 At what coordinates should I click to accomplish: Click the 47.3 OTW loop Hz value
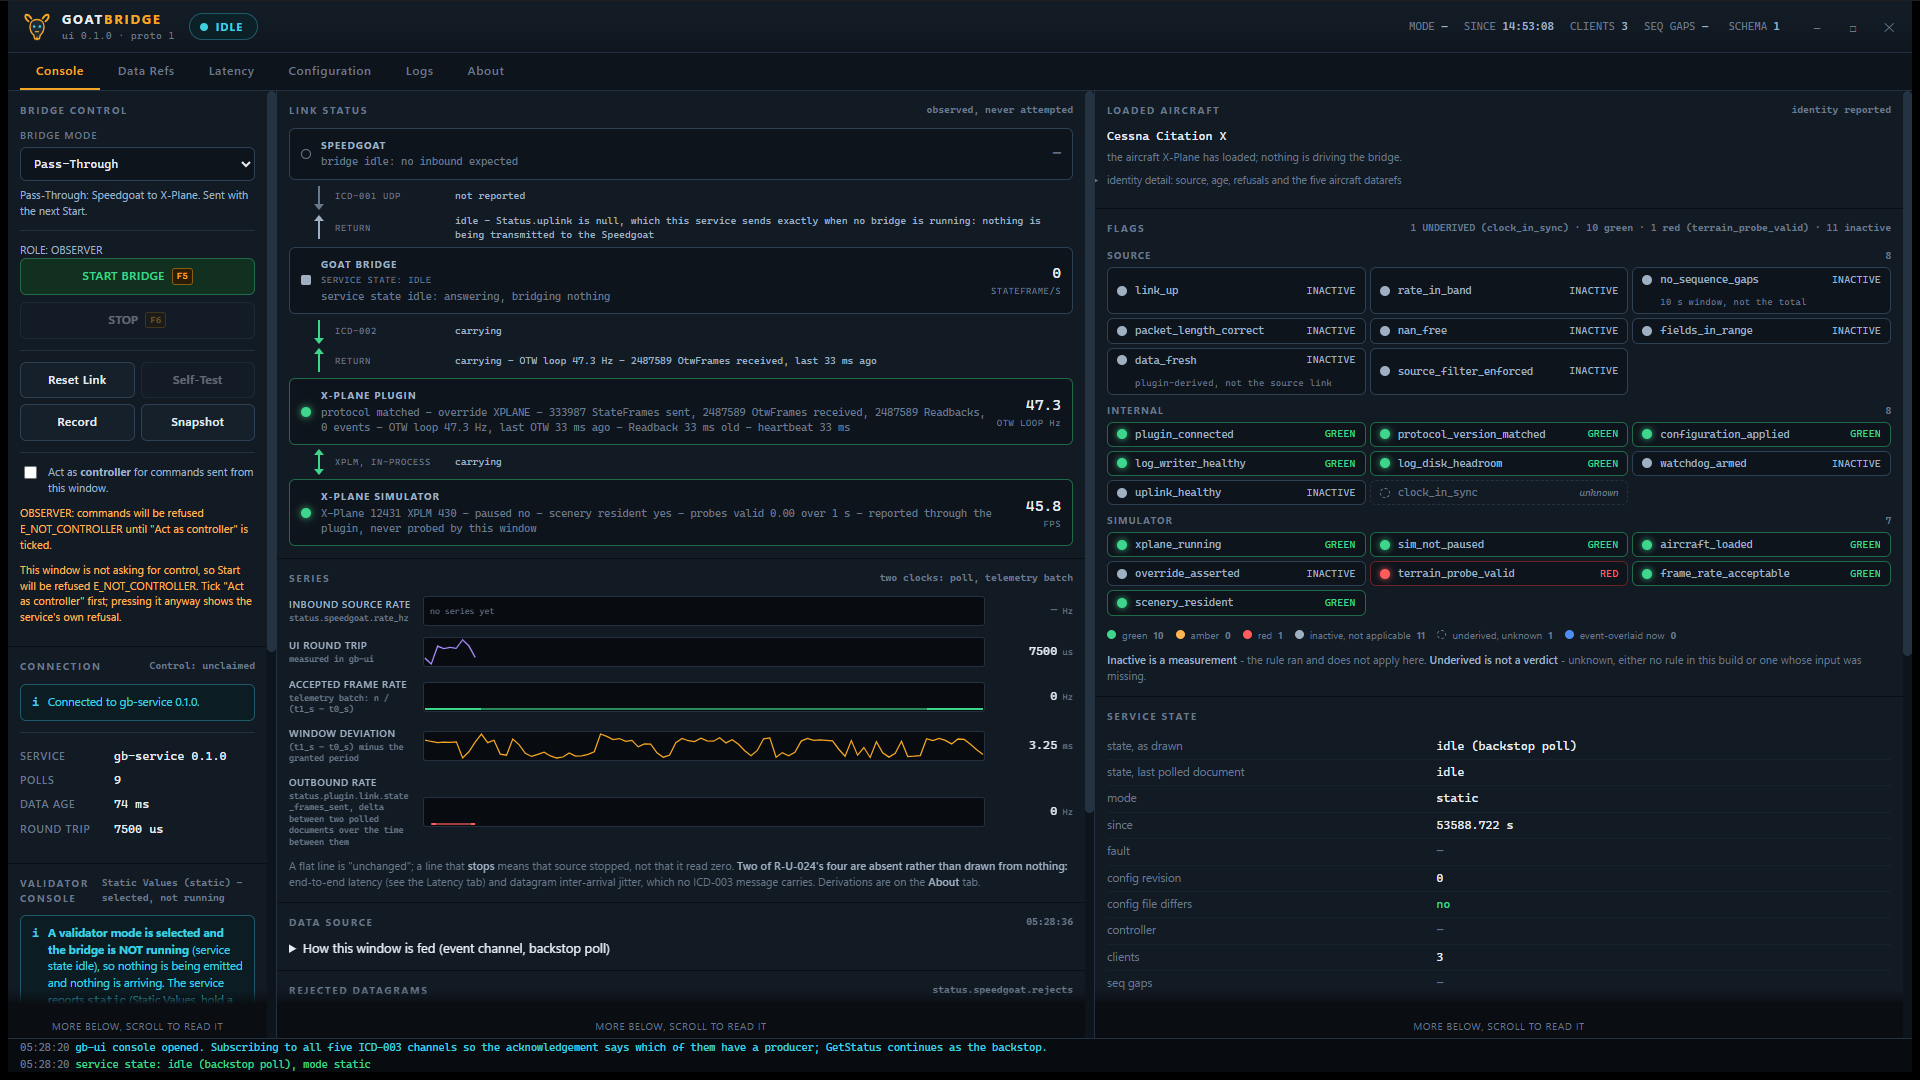[1043, 406]
